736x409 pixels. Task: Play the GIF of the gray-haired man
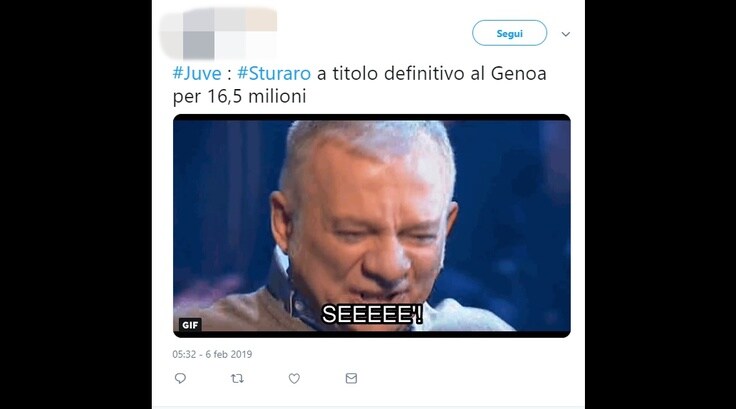click(372, 225)
